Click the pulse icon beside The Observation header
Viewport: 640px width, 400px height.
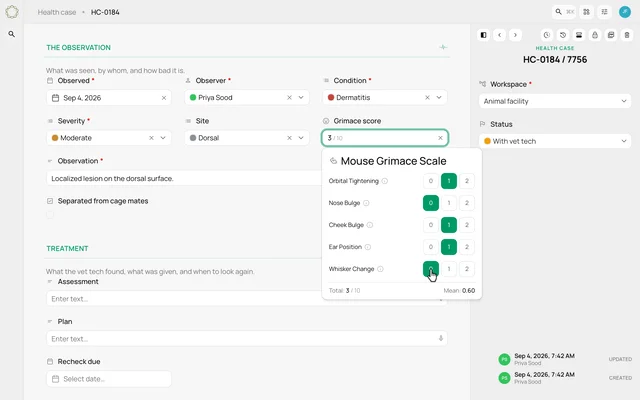[x=443, y=47]
